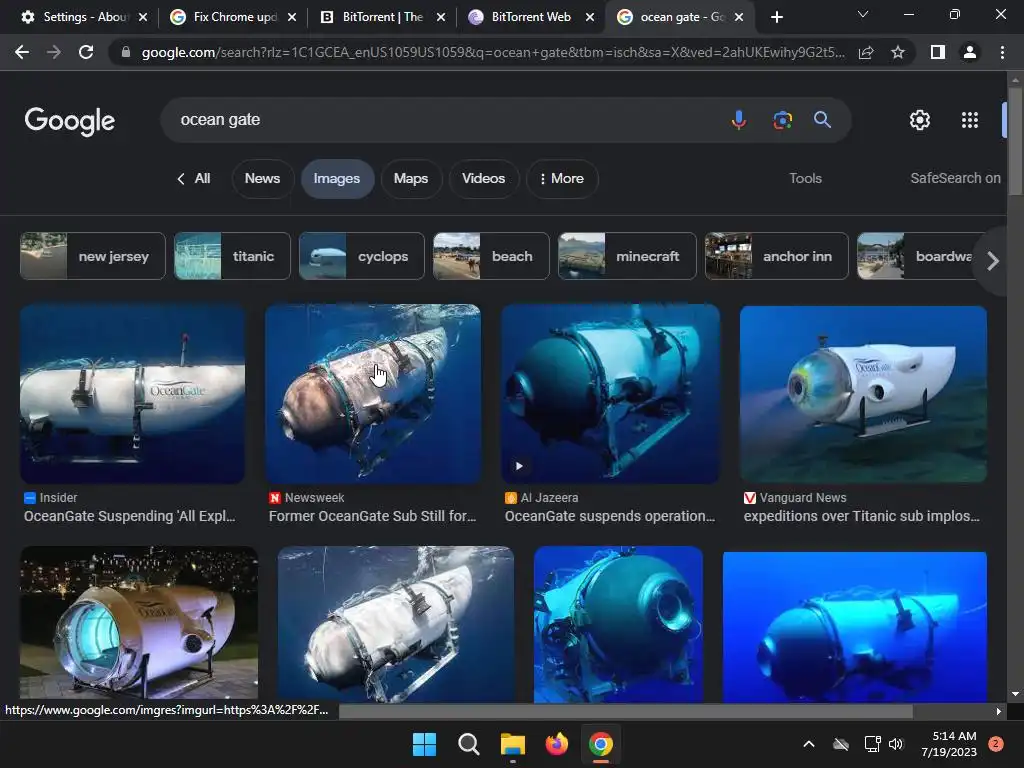
Task: View site information lock icon
Action: [126, 52]
